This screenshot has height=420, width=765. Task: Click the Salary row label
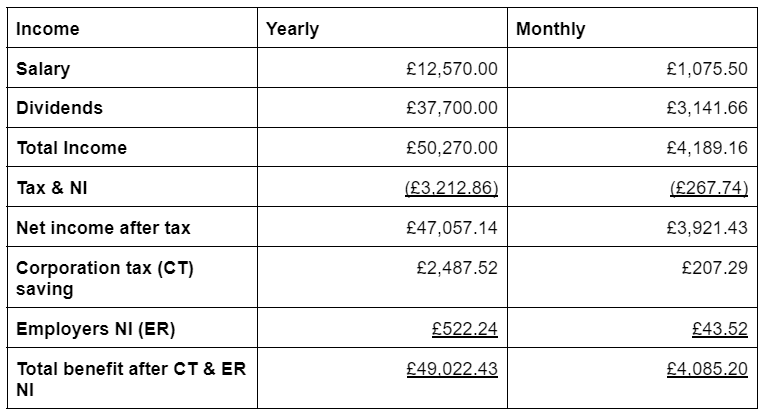pyautogui.click(x=43, y=69)
